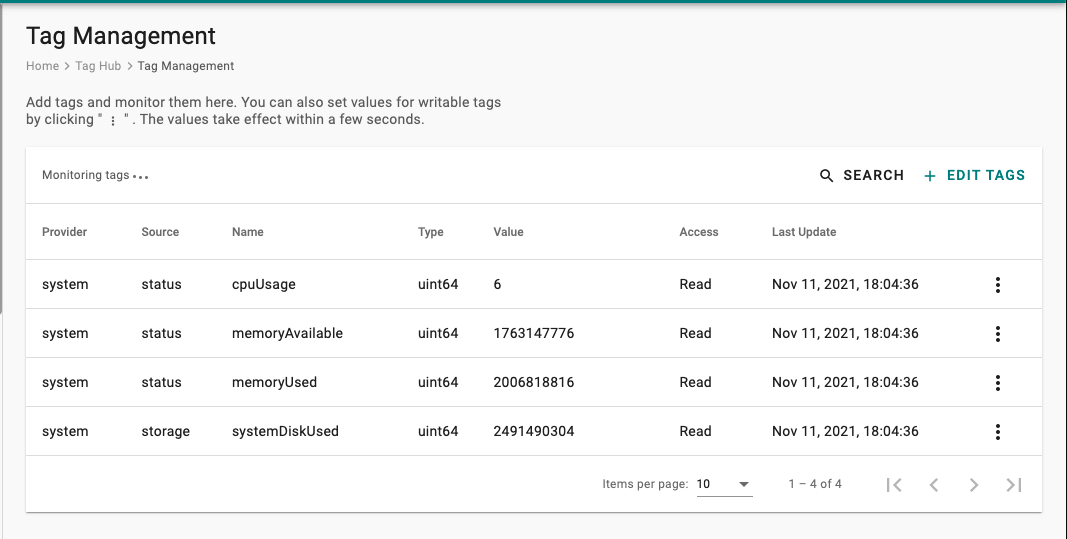Click the magnifier search icon
The height and width of the screenshot is (539, 1067).
(826, 176)
